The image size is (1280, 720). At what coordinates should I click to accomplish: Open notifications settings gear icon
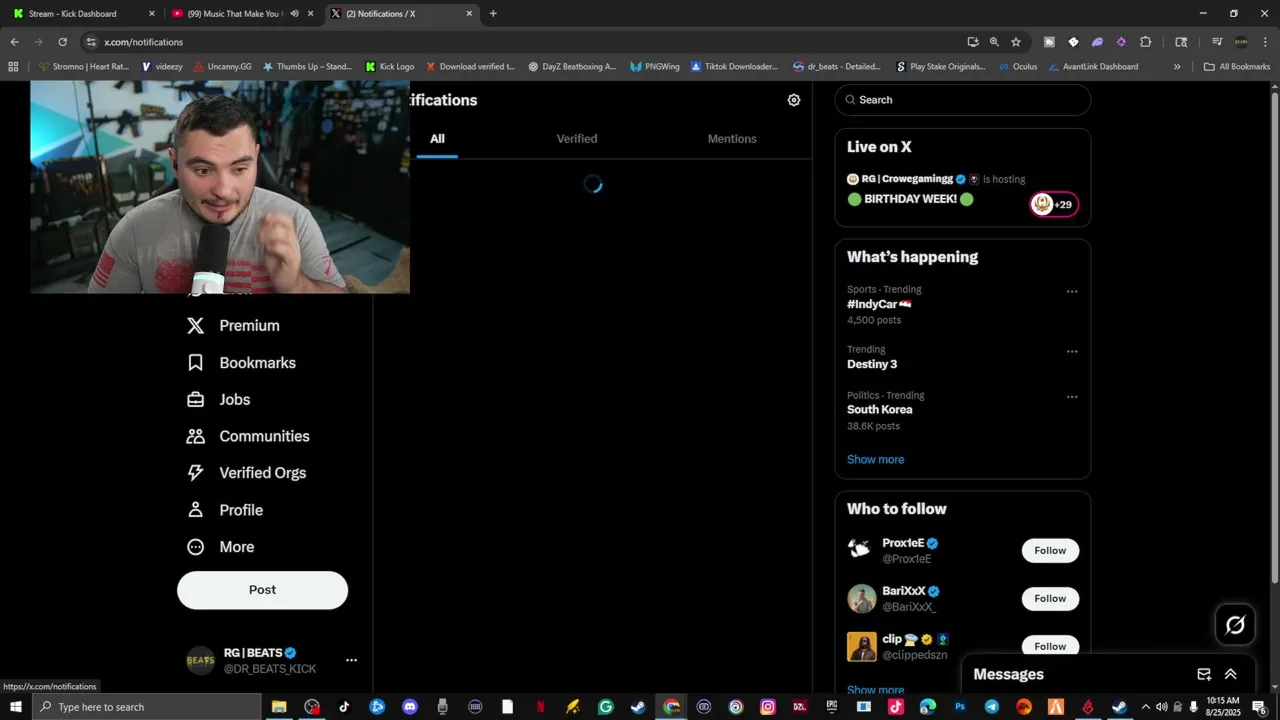(x=794, y=100)
